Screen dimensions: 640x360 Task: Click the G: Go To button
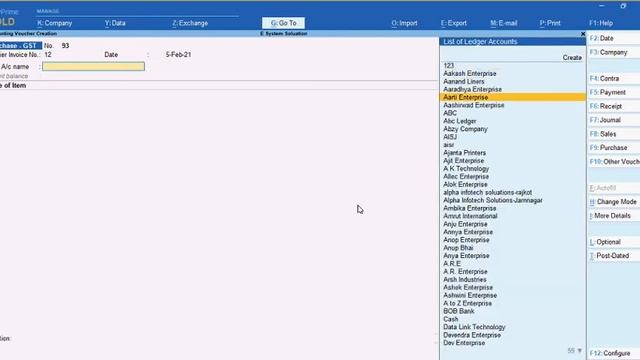(283, 23)
